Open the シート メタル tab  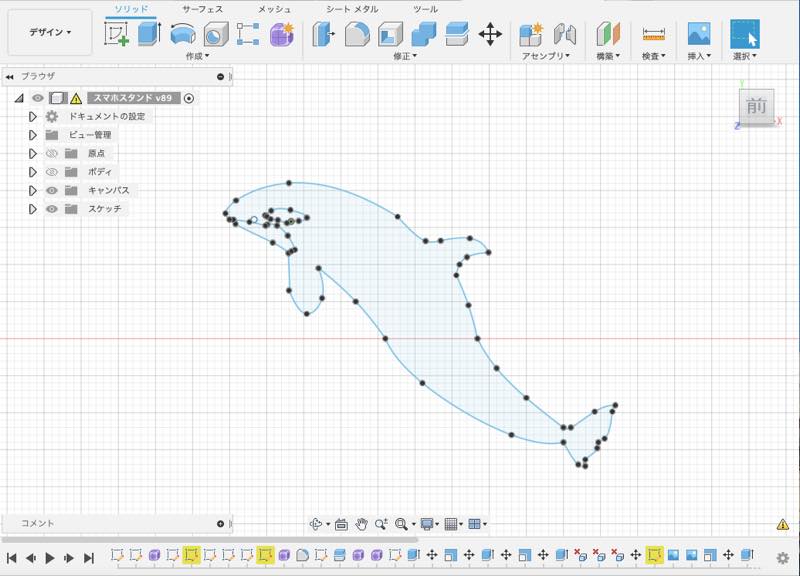point(352,9)
